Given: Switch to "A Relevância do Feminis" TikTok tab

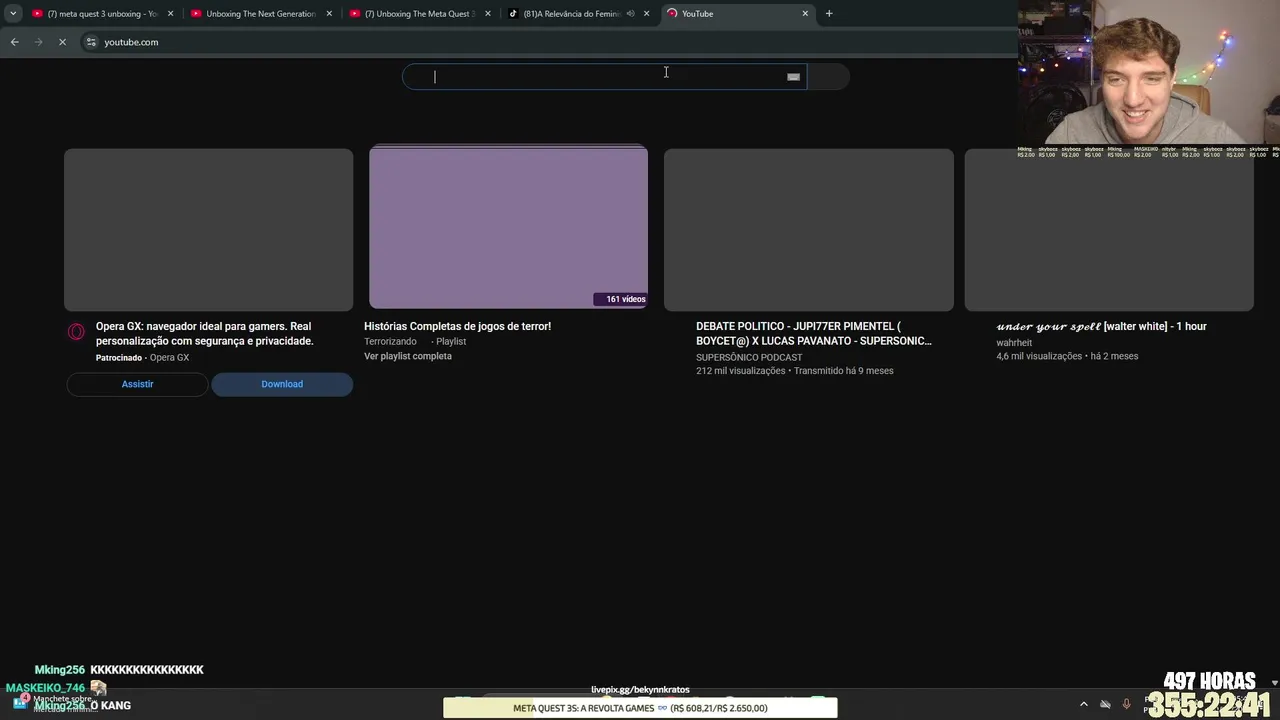Looking at the screenshot, I should [571, 14].
